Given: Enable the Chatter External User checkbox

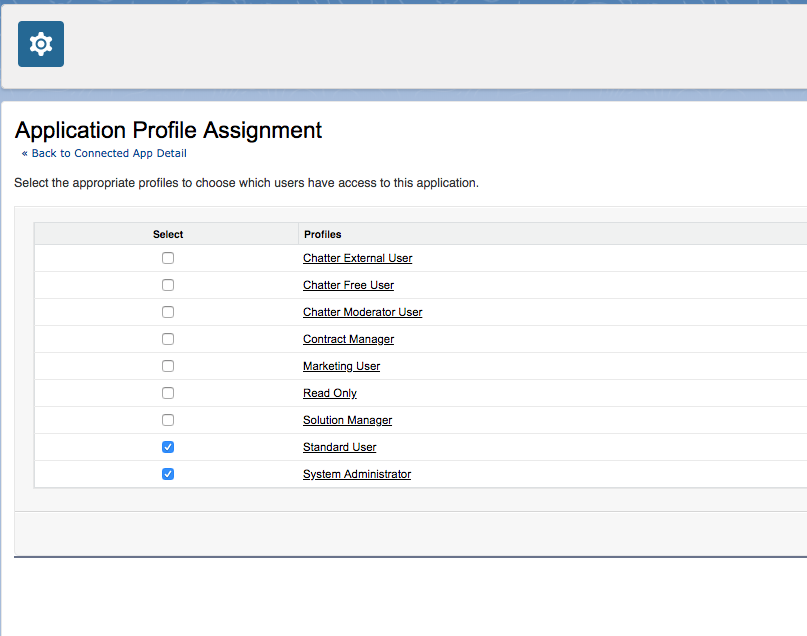Looking at the screenshot, I should click(168, 258).
